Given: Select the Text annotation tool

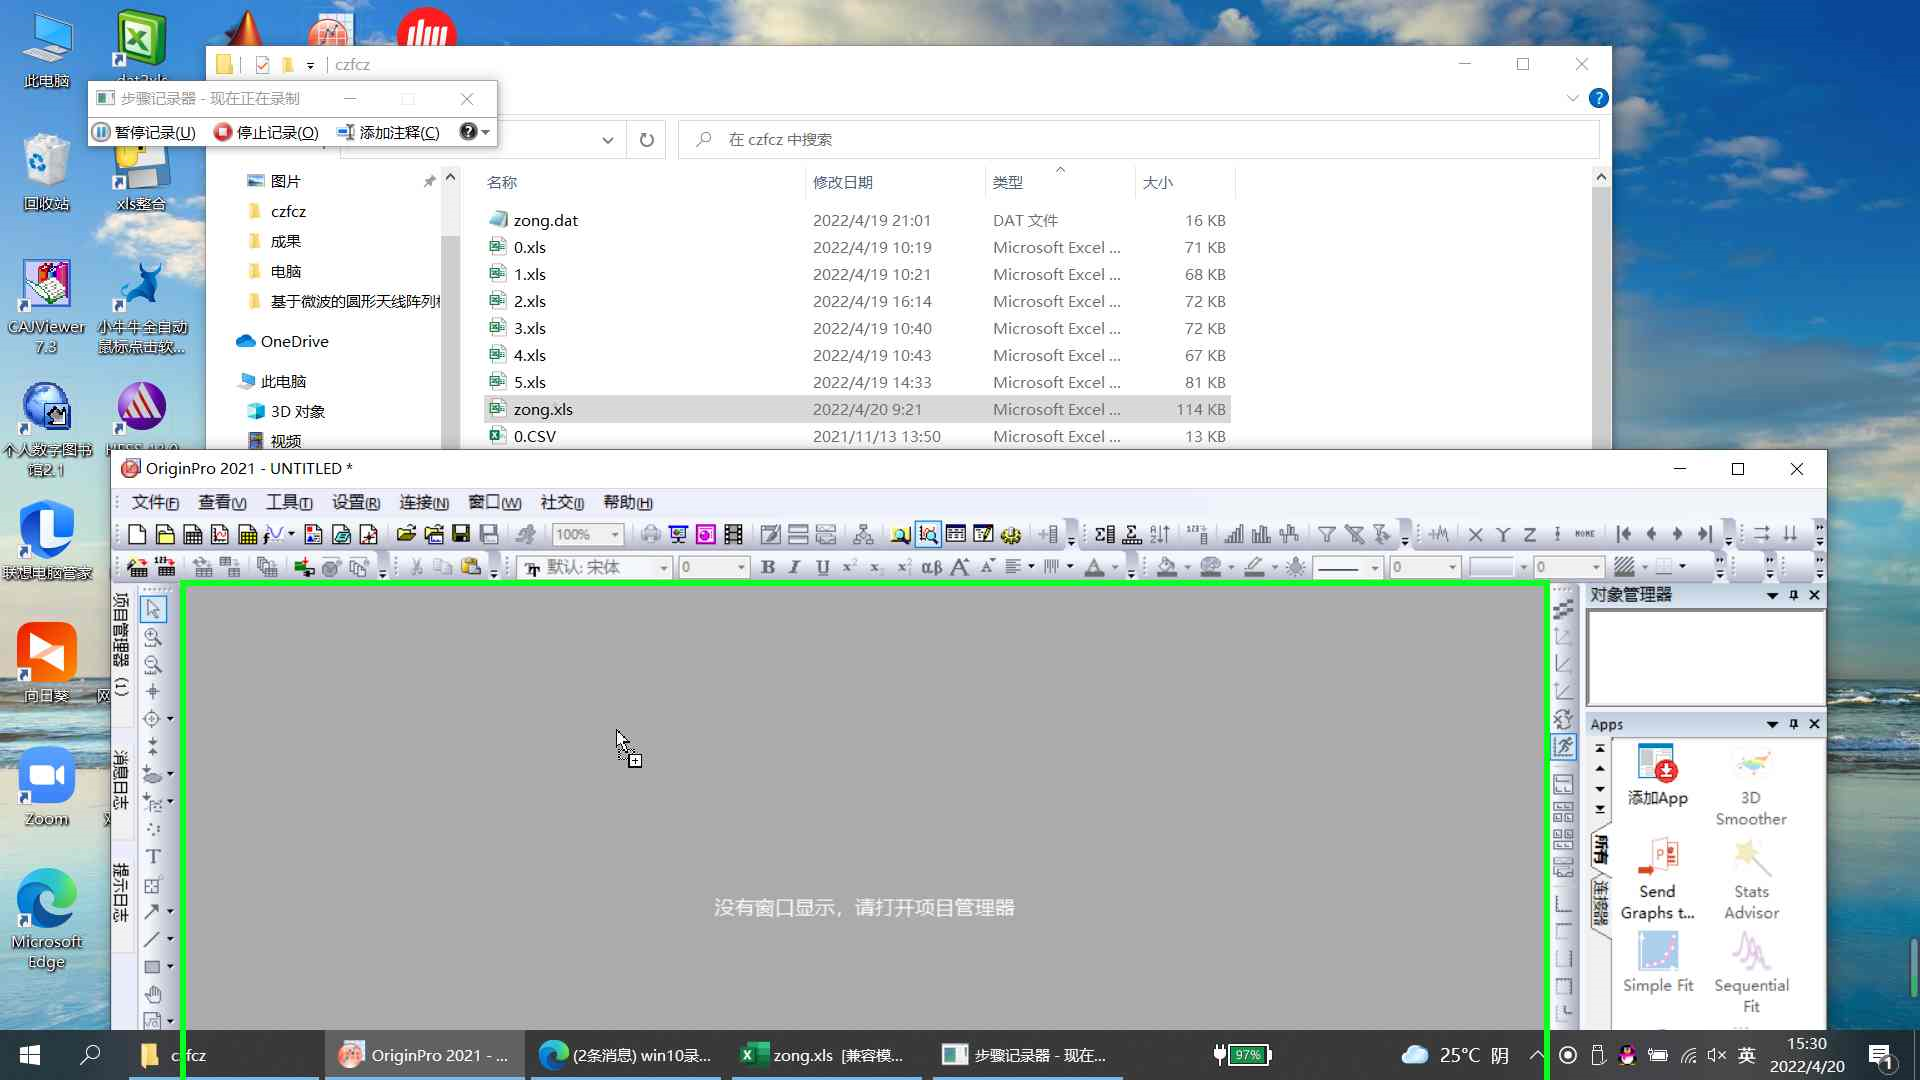Looking at the screenshot, I should [153, 856].
